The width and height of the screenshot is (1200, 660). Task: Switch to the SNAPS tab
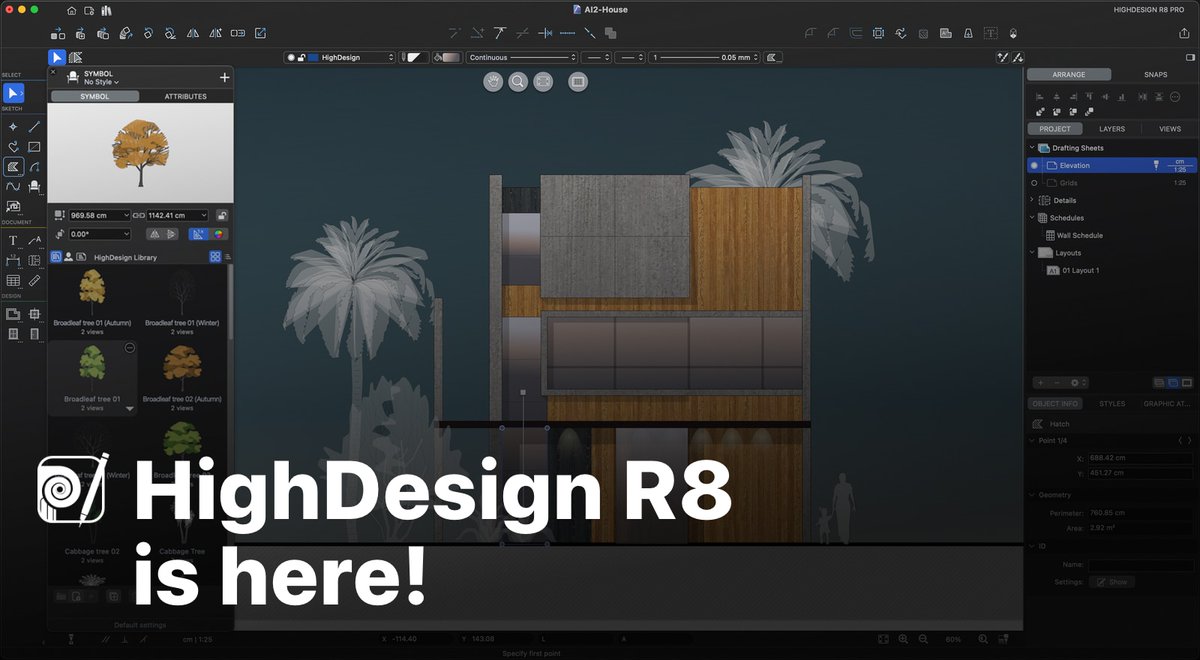(1155, 75)
